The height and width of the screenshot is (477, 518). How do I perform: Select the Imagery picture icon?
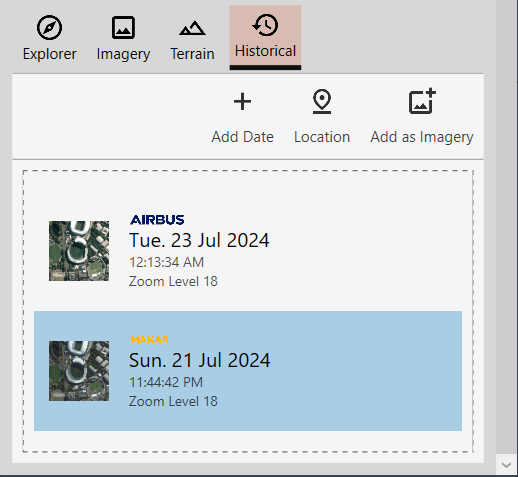pos(123,28)
